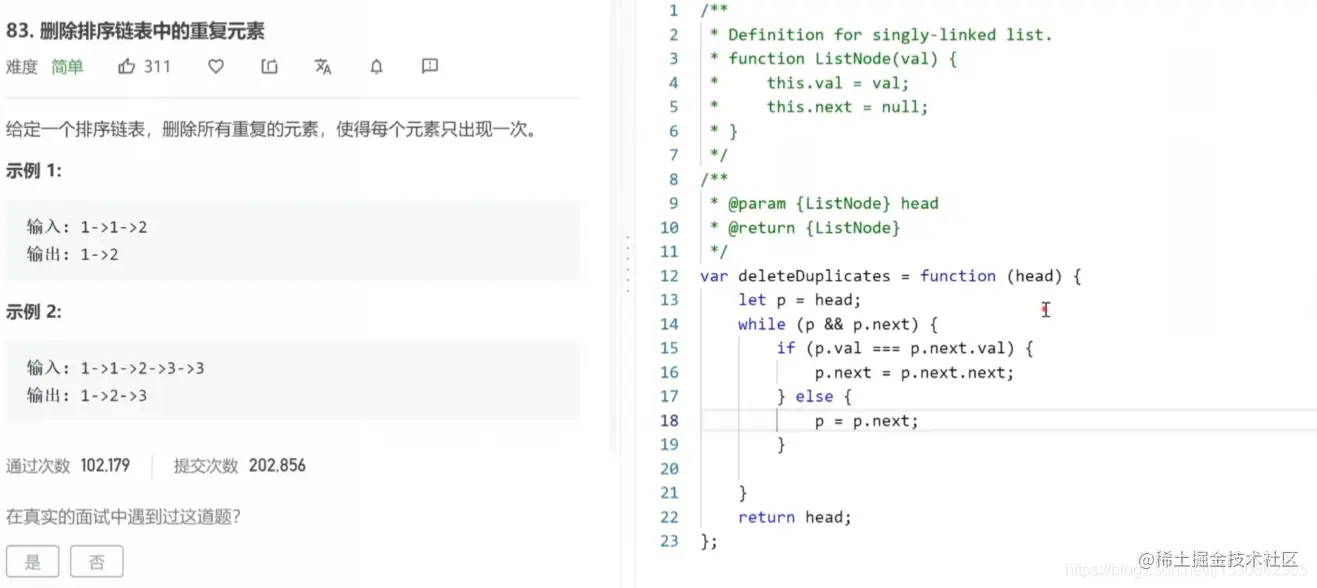Click the 否 button
The width and height of the screenshot is (1317, 588).
[x=97, y=561]
